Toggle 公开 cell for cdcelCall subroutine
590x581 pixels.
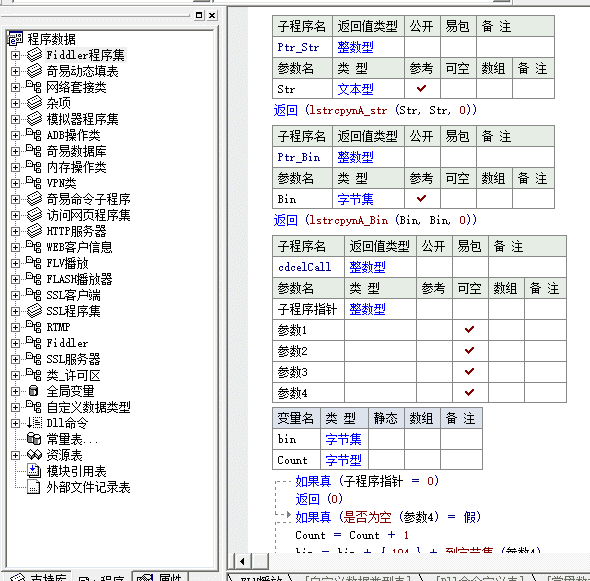[x=434, y=267]
